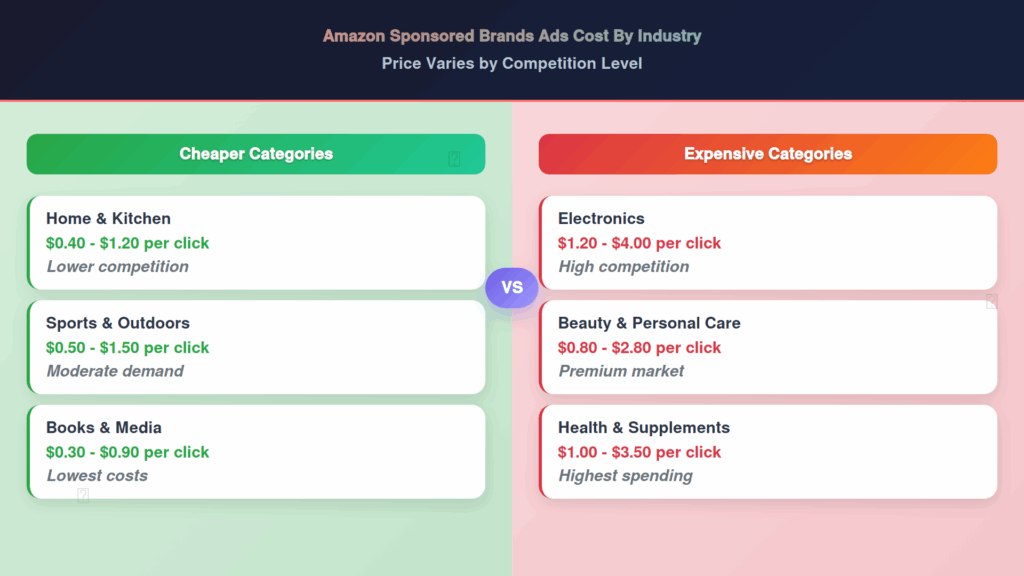This screenshot has height=576, width=1024.
Task: Click the Sports & Outdoors card title
Action: [117, 323]
